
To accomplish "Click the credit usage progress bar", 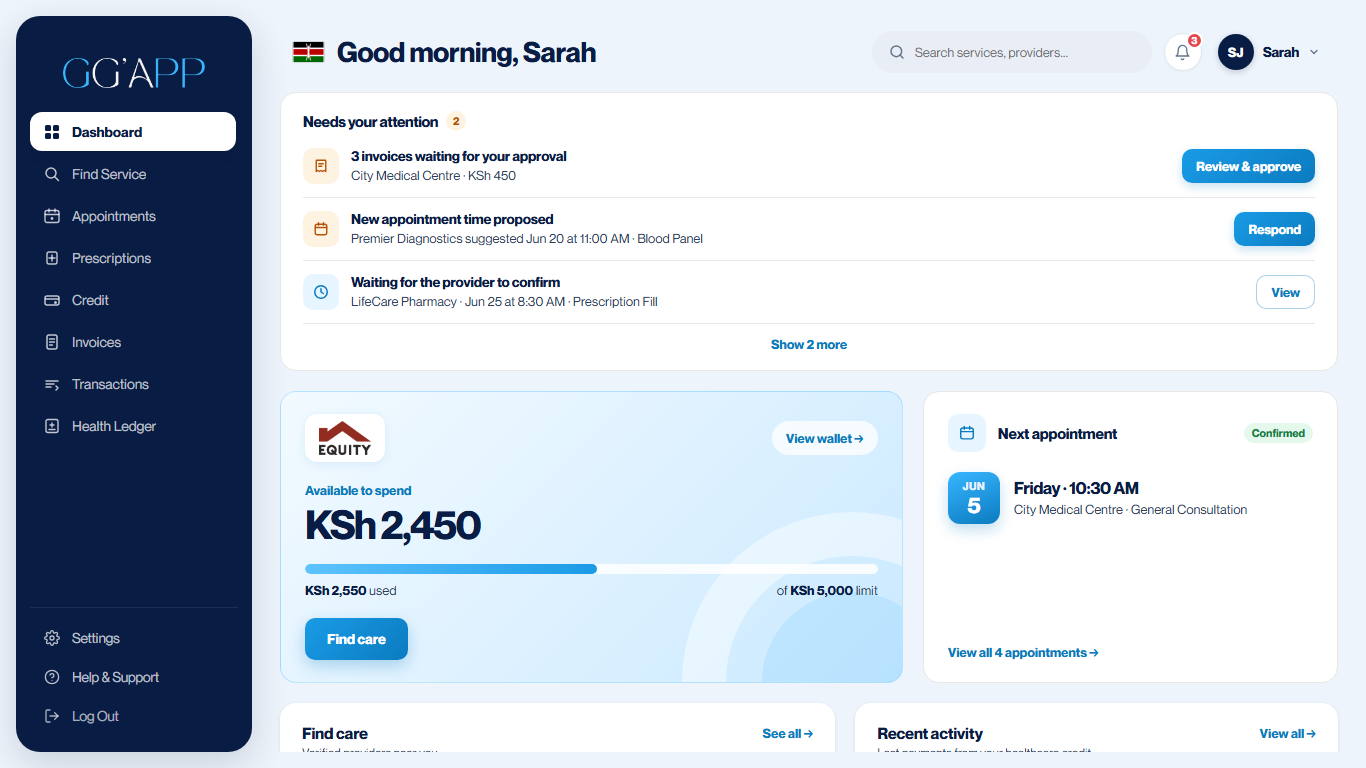I will pyautogui.click(x=591, y=569).
